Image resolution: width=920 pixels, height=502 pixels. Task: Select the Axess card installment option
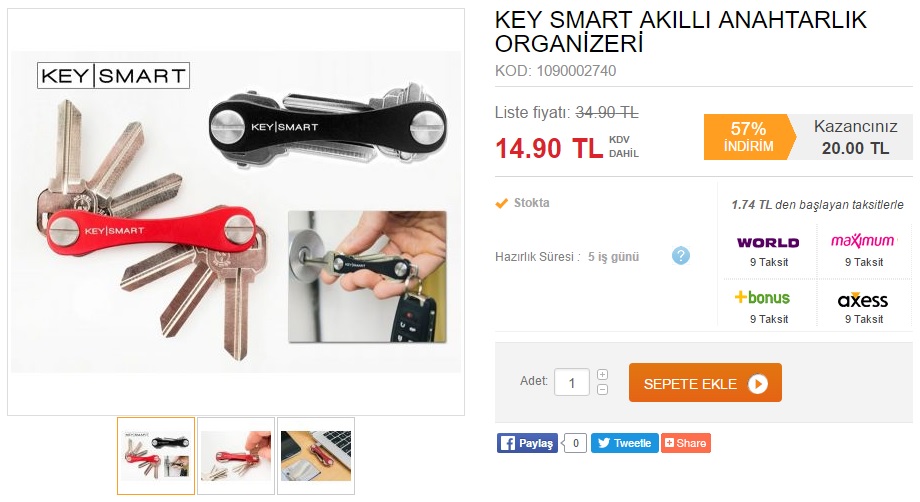pyautogui.click(x=864, y=307)
